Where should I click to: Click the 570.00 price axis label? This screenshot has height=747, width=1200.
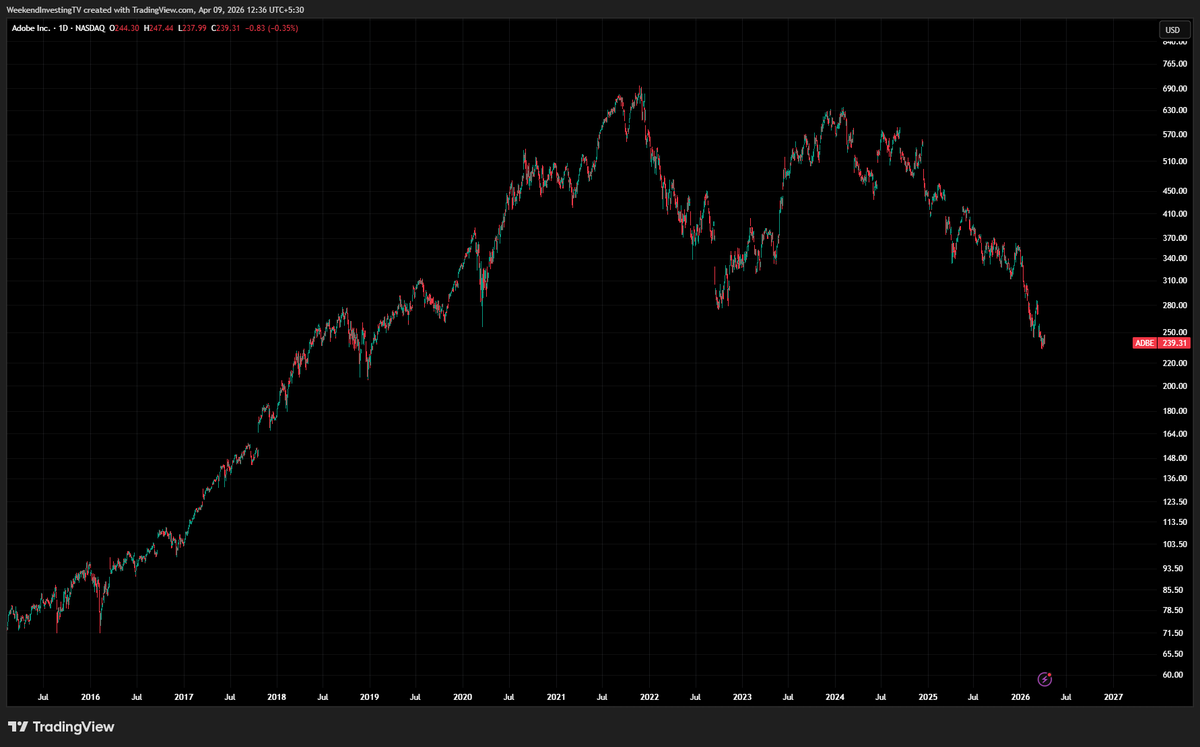point(1174,136)
